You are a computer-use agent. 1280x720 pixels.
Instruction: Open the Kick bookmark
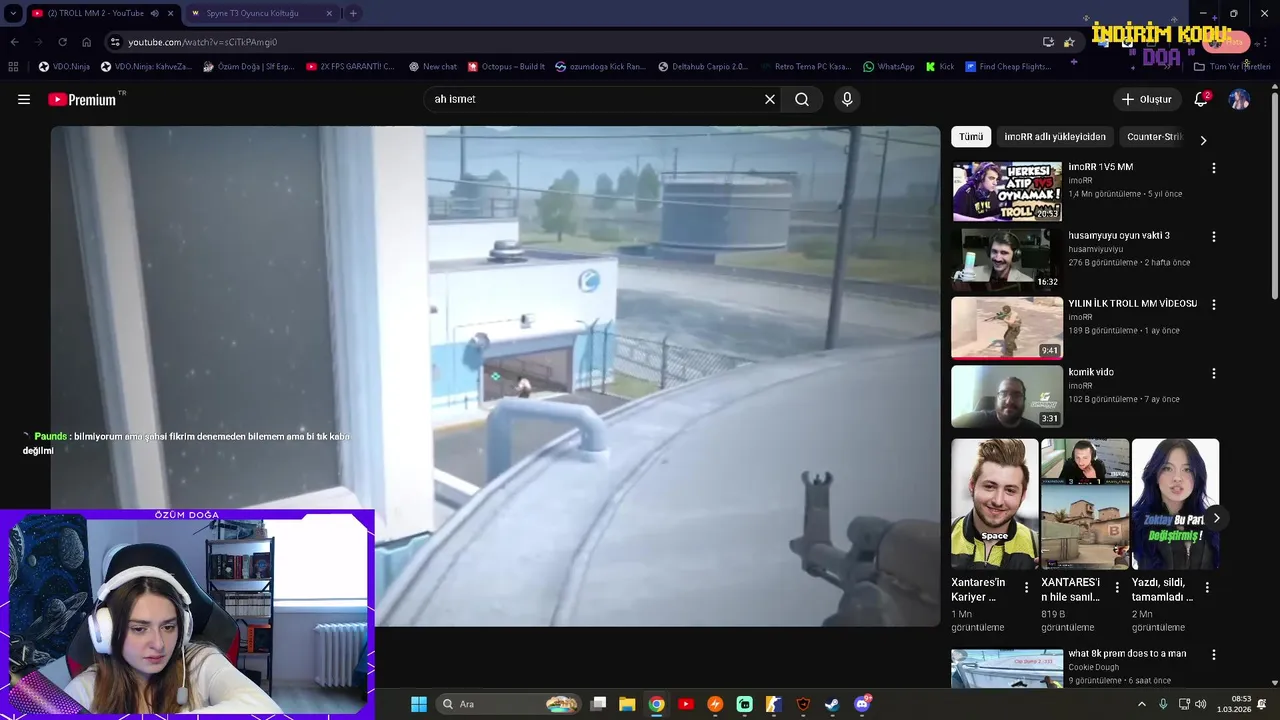pos(940,67)
